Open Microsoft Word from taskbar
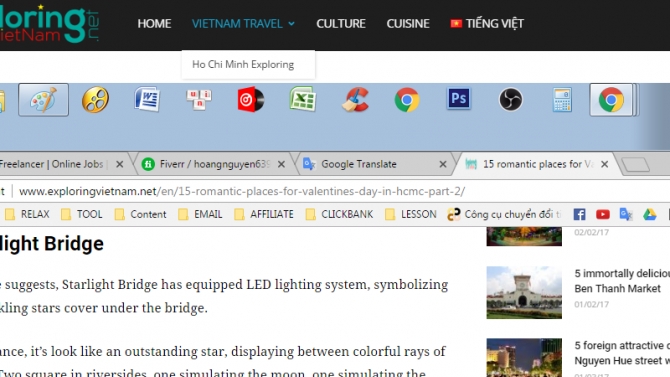Image resolution: width=670 pixels, height=377 pixels. 147,100
